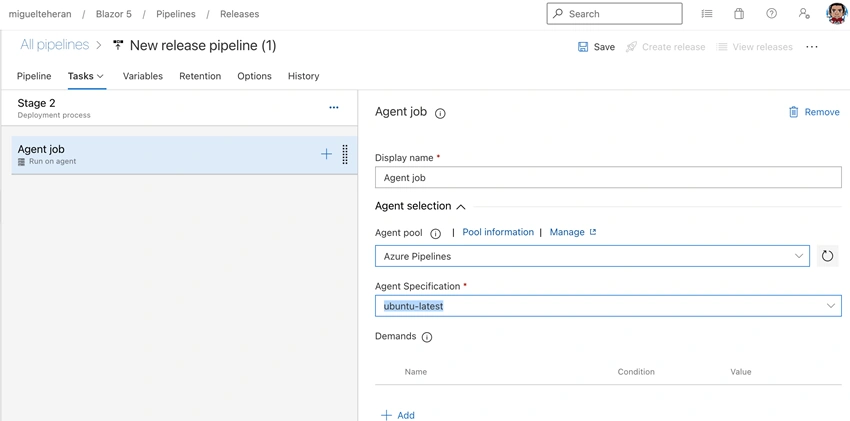Open the Agent Specification dropdown

click(x=608, y=306)
